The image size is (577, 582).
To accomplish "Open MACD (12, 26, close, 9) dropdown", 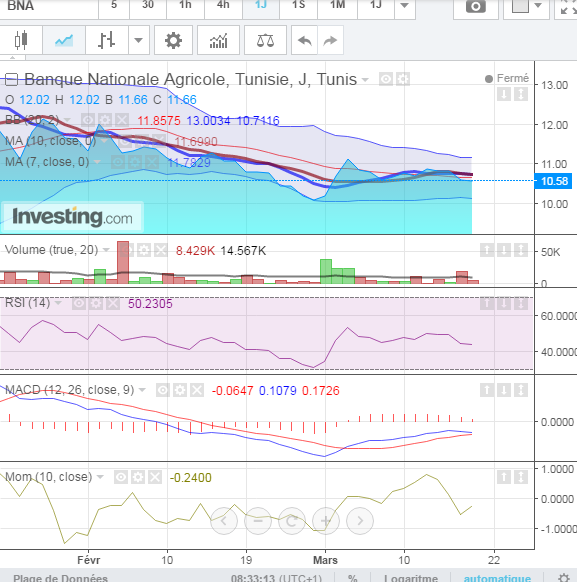I will coord(142,390).
